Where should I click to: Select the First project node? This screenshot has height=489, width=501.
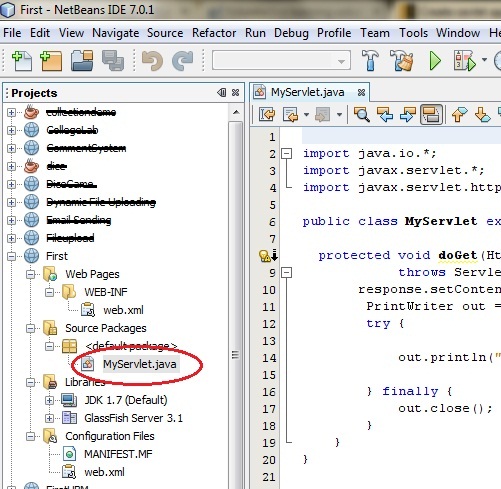[57, 256]
